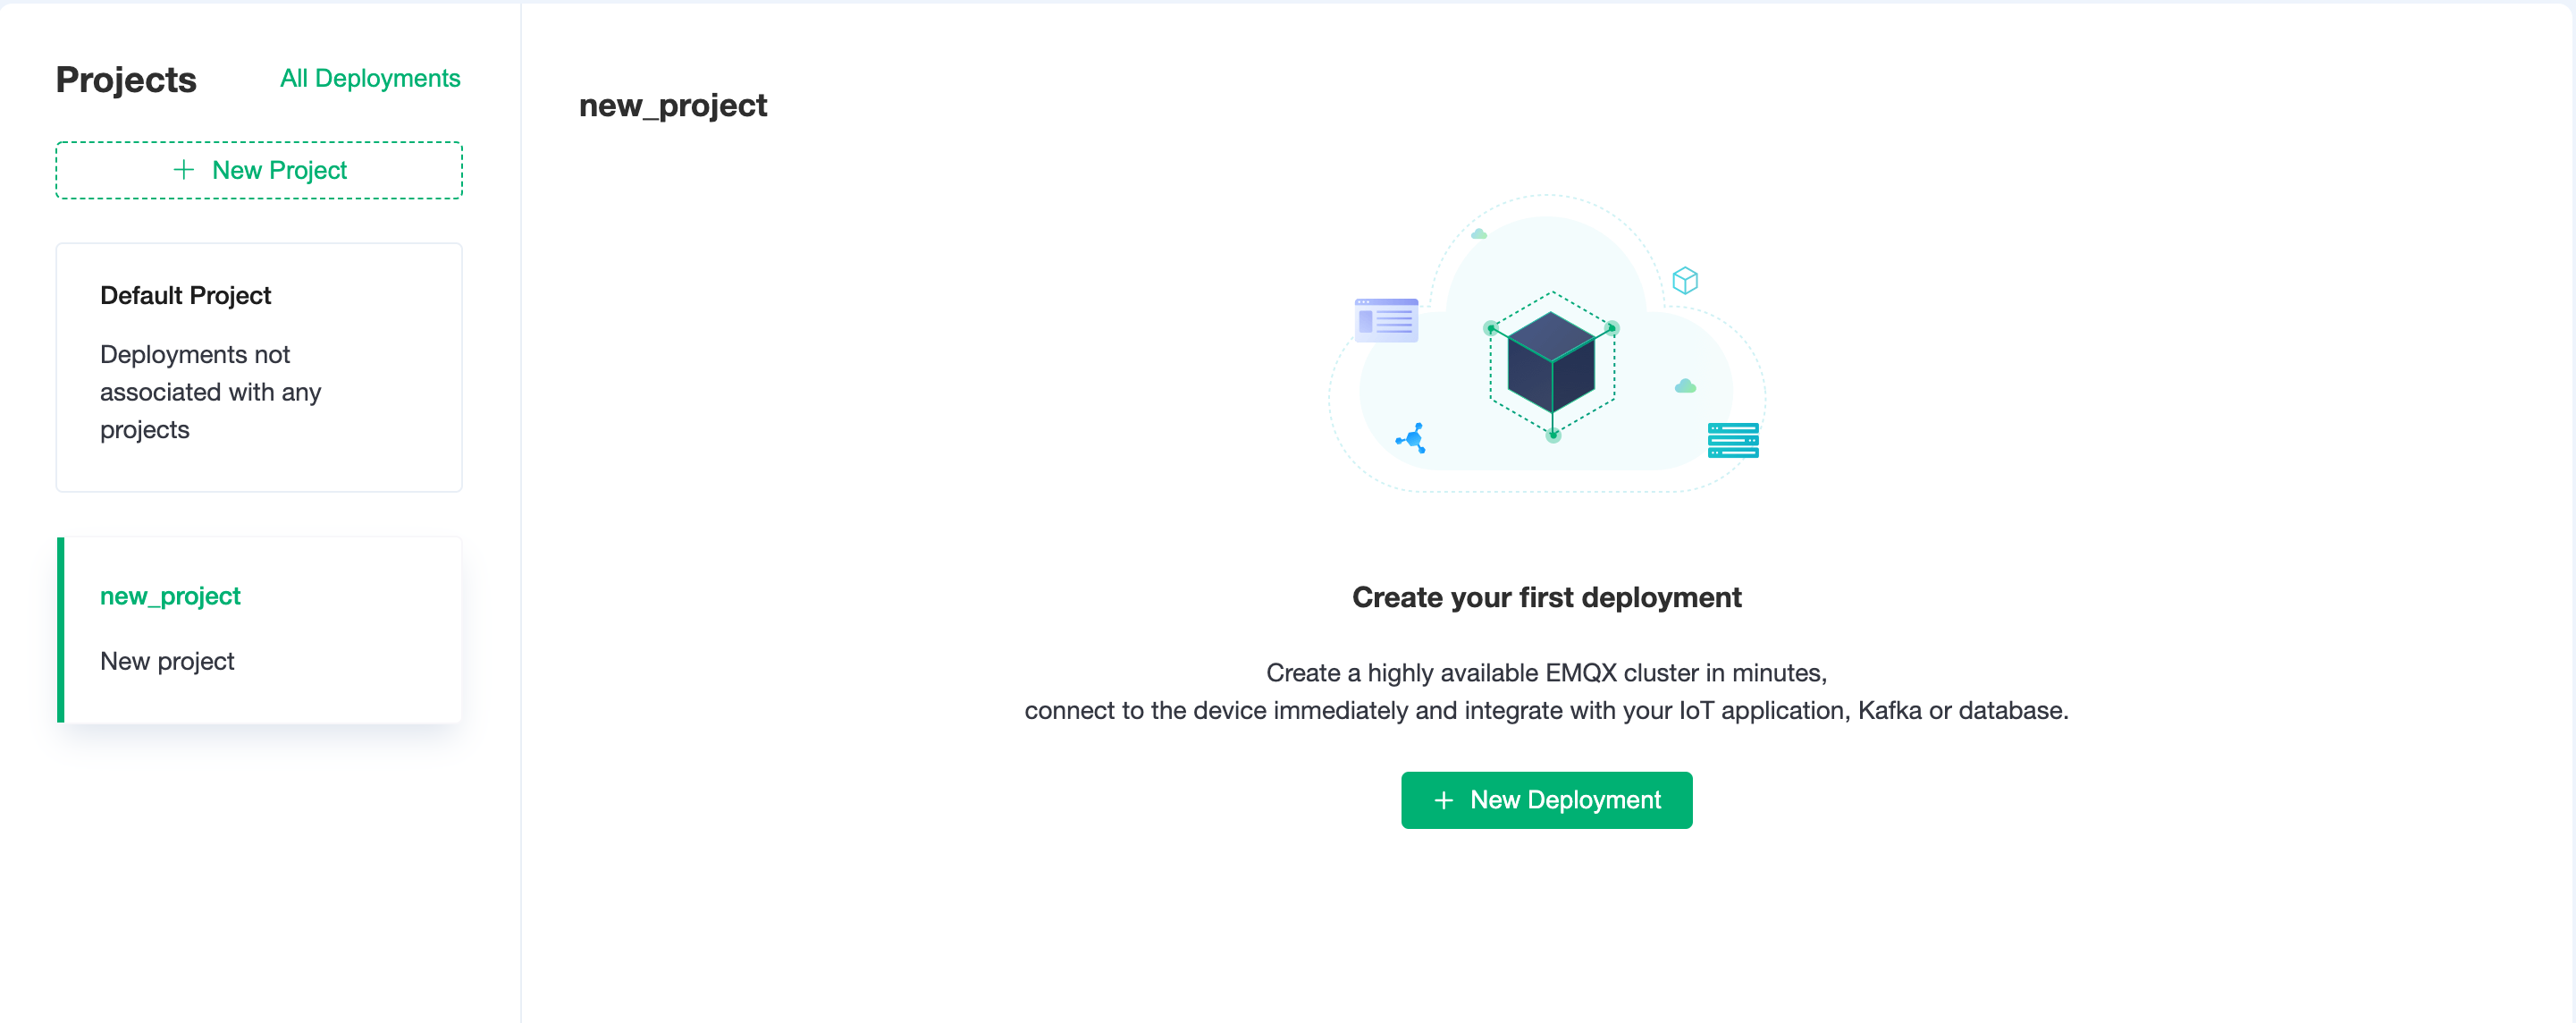The image size is (2576, 1023).
Task: Click 'Deployments not associated with any projects' text
Action: click(x=210, y=392)
